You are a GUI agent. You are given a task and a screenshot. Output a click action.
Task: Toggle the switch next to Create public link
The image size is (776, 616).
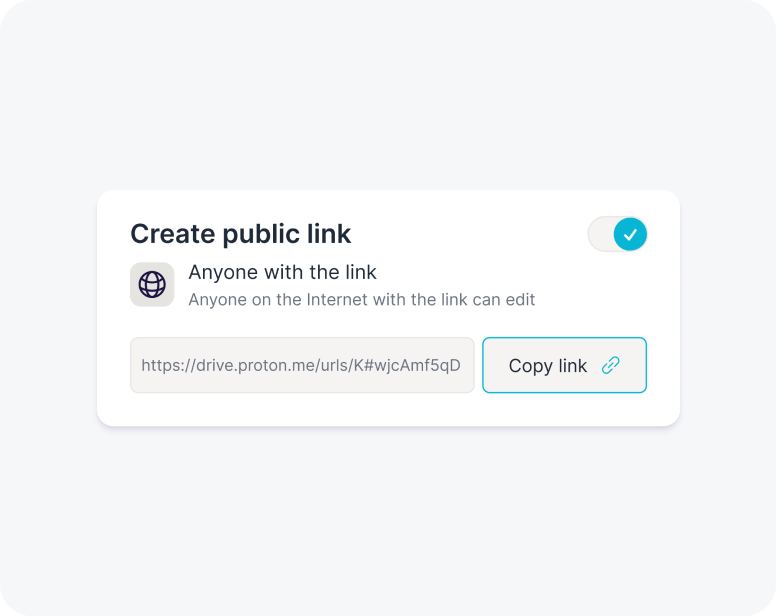(618, 234)
